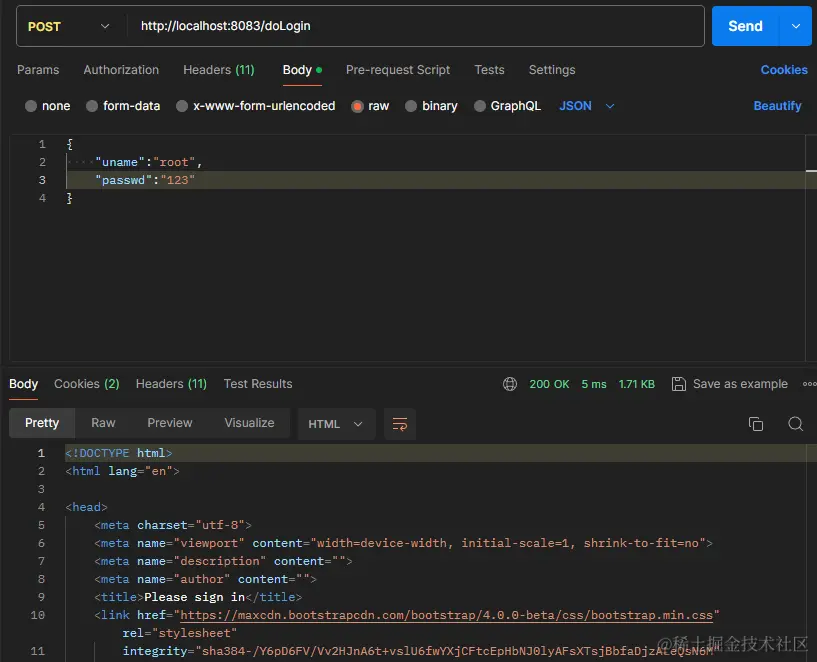Open the HTML response format dropdown

336,424
